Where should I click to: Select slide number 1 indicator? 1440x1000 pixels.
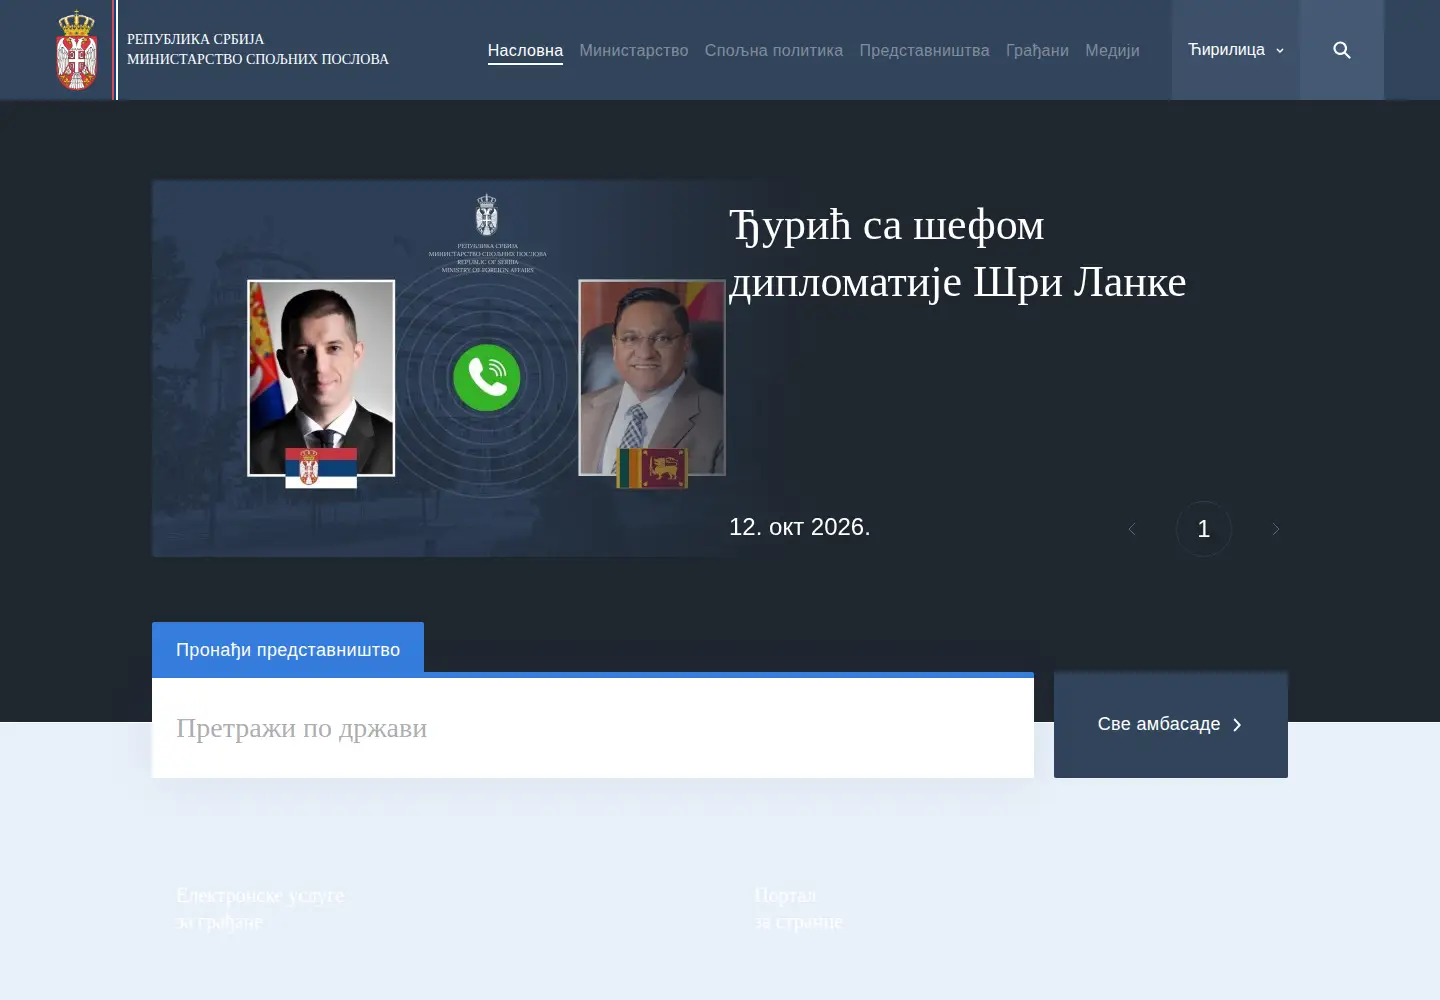click(x=1204, y=529)
